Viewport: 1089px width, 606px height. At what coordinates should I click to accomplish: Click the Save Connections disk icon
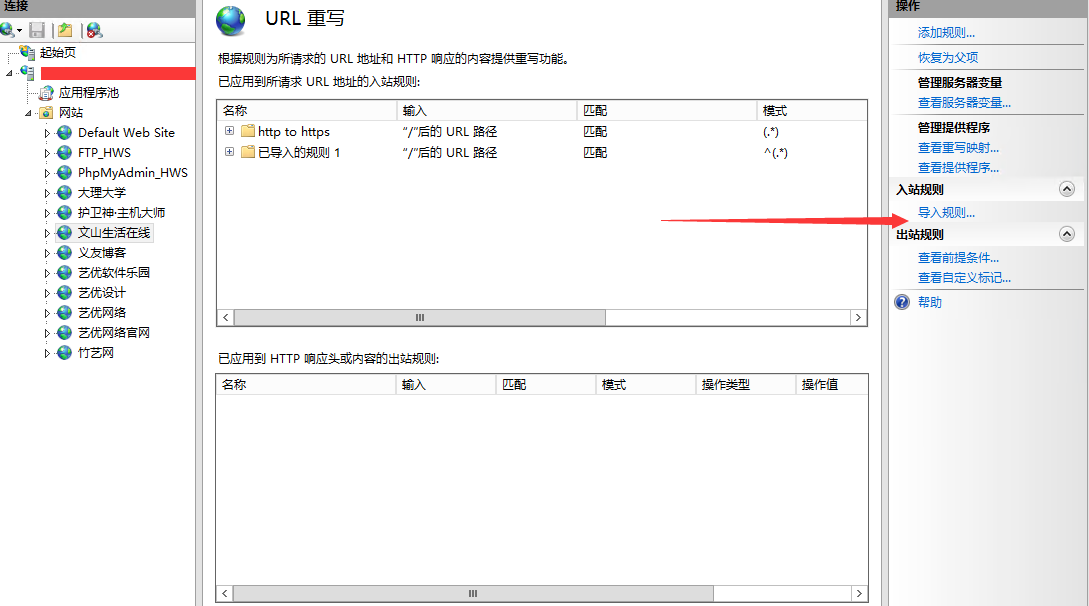coord(37,30)
